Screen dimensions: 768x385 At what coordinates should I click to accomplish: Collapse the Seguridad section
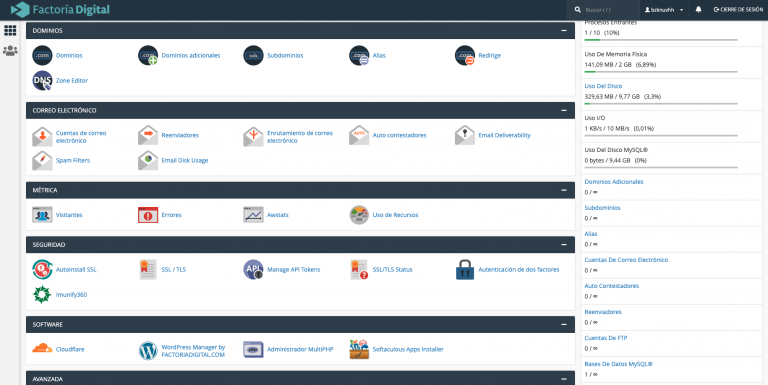(564, 244)
